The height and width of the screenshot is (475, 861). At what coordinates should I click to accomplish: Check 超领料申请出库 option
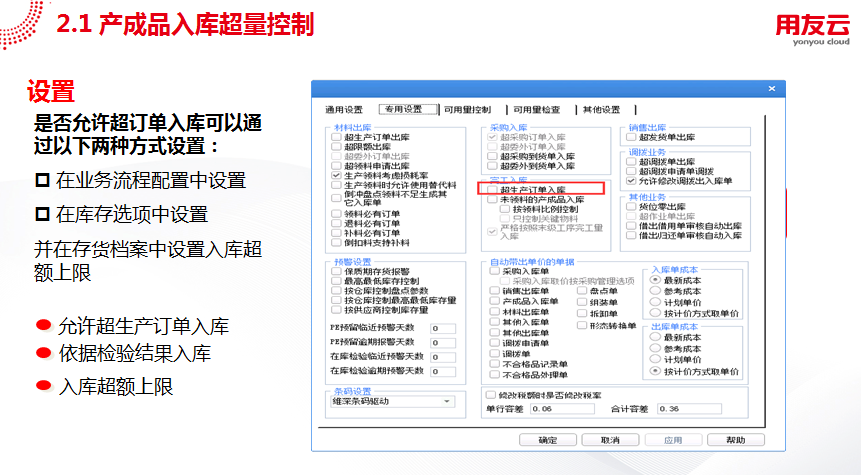click(x=337, y=165)
